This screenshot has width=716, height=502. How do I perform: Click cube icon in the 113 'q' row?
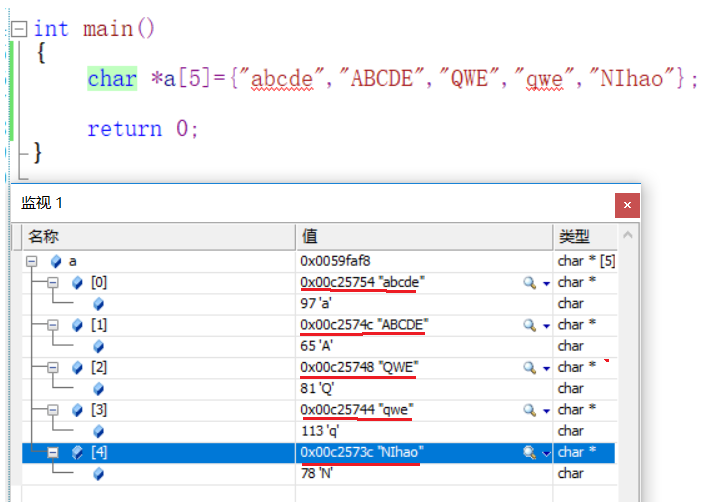pos(99,432)
